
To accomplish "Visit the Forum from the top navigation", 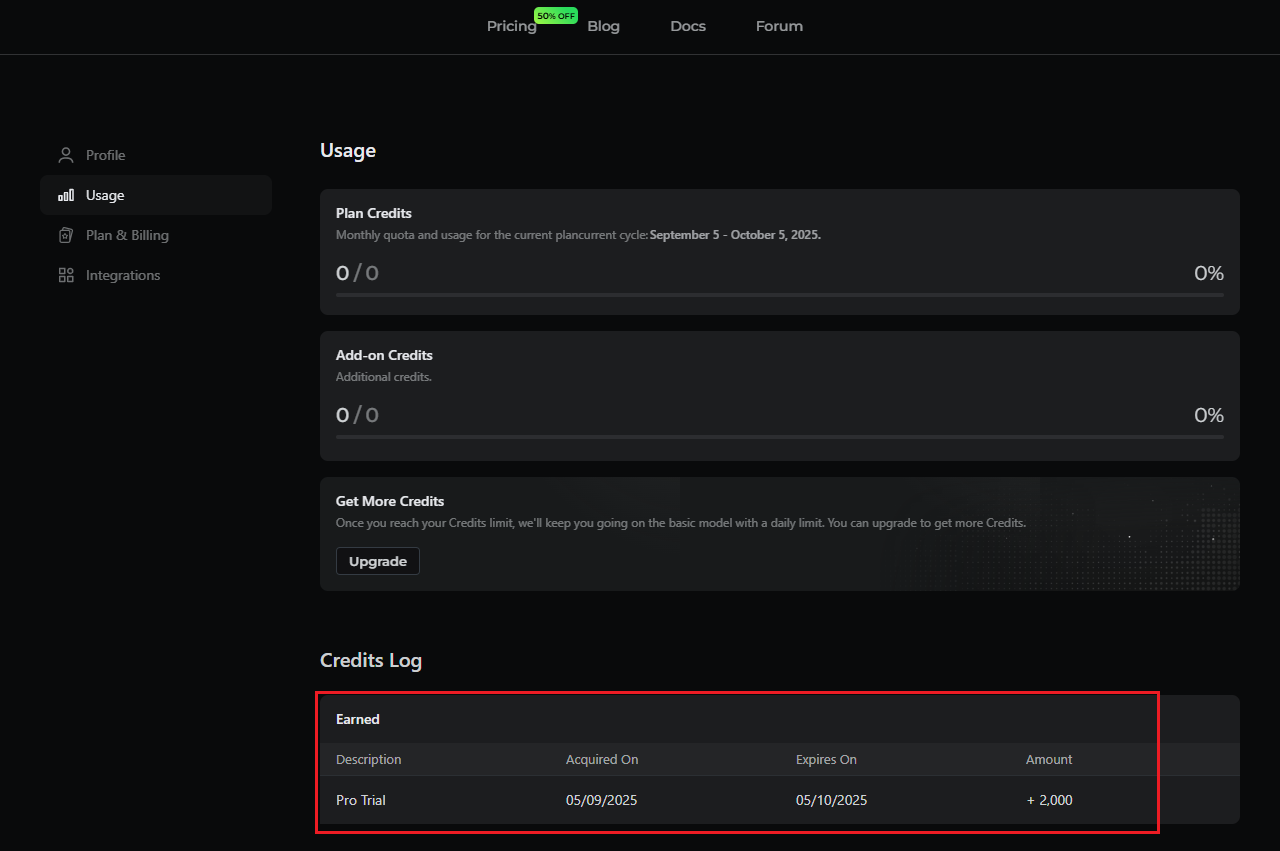I will pyautogui.click(x=779, y=26).
